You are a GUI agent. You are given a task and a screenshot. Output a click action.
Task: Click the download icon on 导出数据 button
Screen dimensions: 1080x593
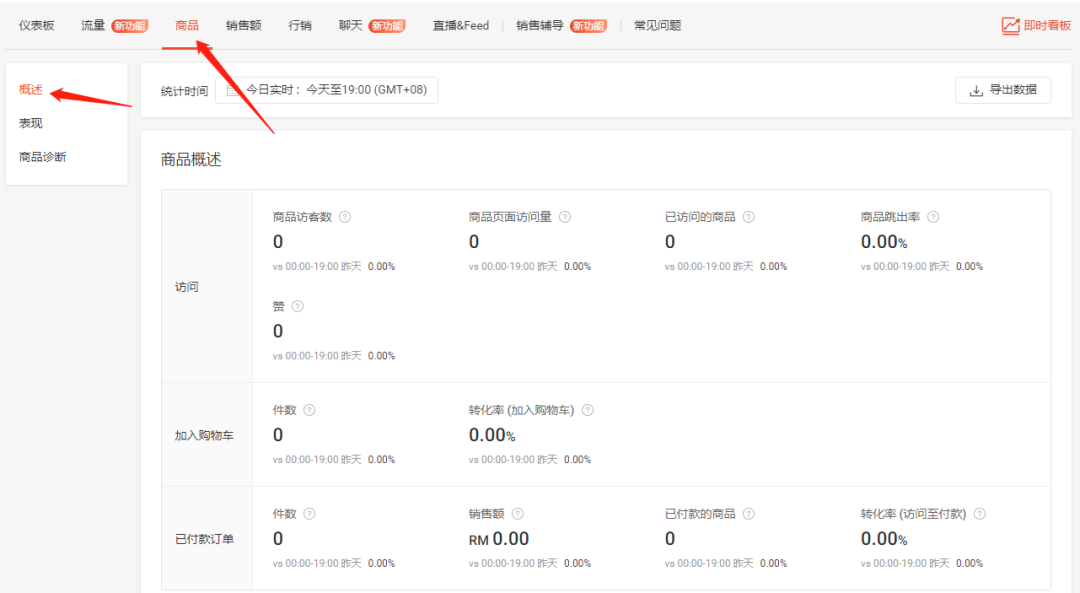[x=975, y=90]
